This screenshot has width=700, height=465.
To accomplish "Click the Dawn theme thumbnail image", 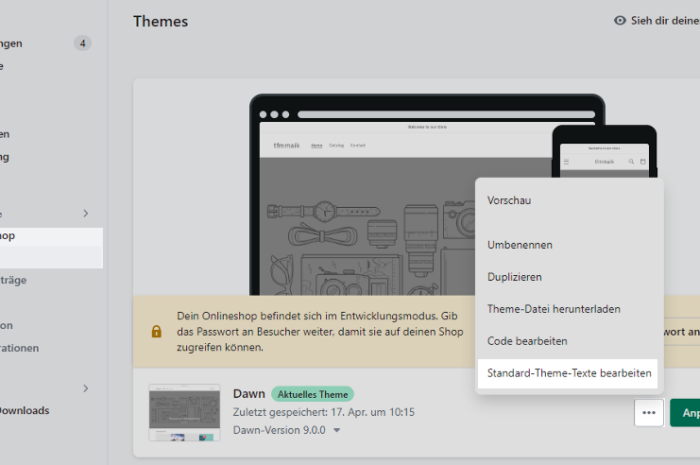I will pyautogui.click(x=184, y=412).
